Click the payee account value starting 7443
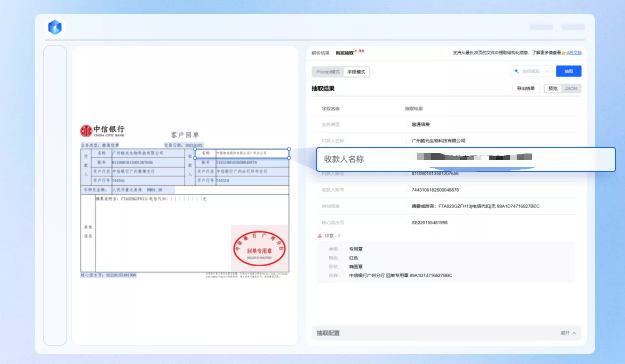The width and height of the screenshot is (625, 364). point(435,190)
